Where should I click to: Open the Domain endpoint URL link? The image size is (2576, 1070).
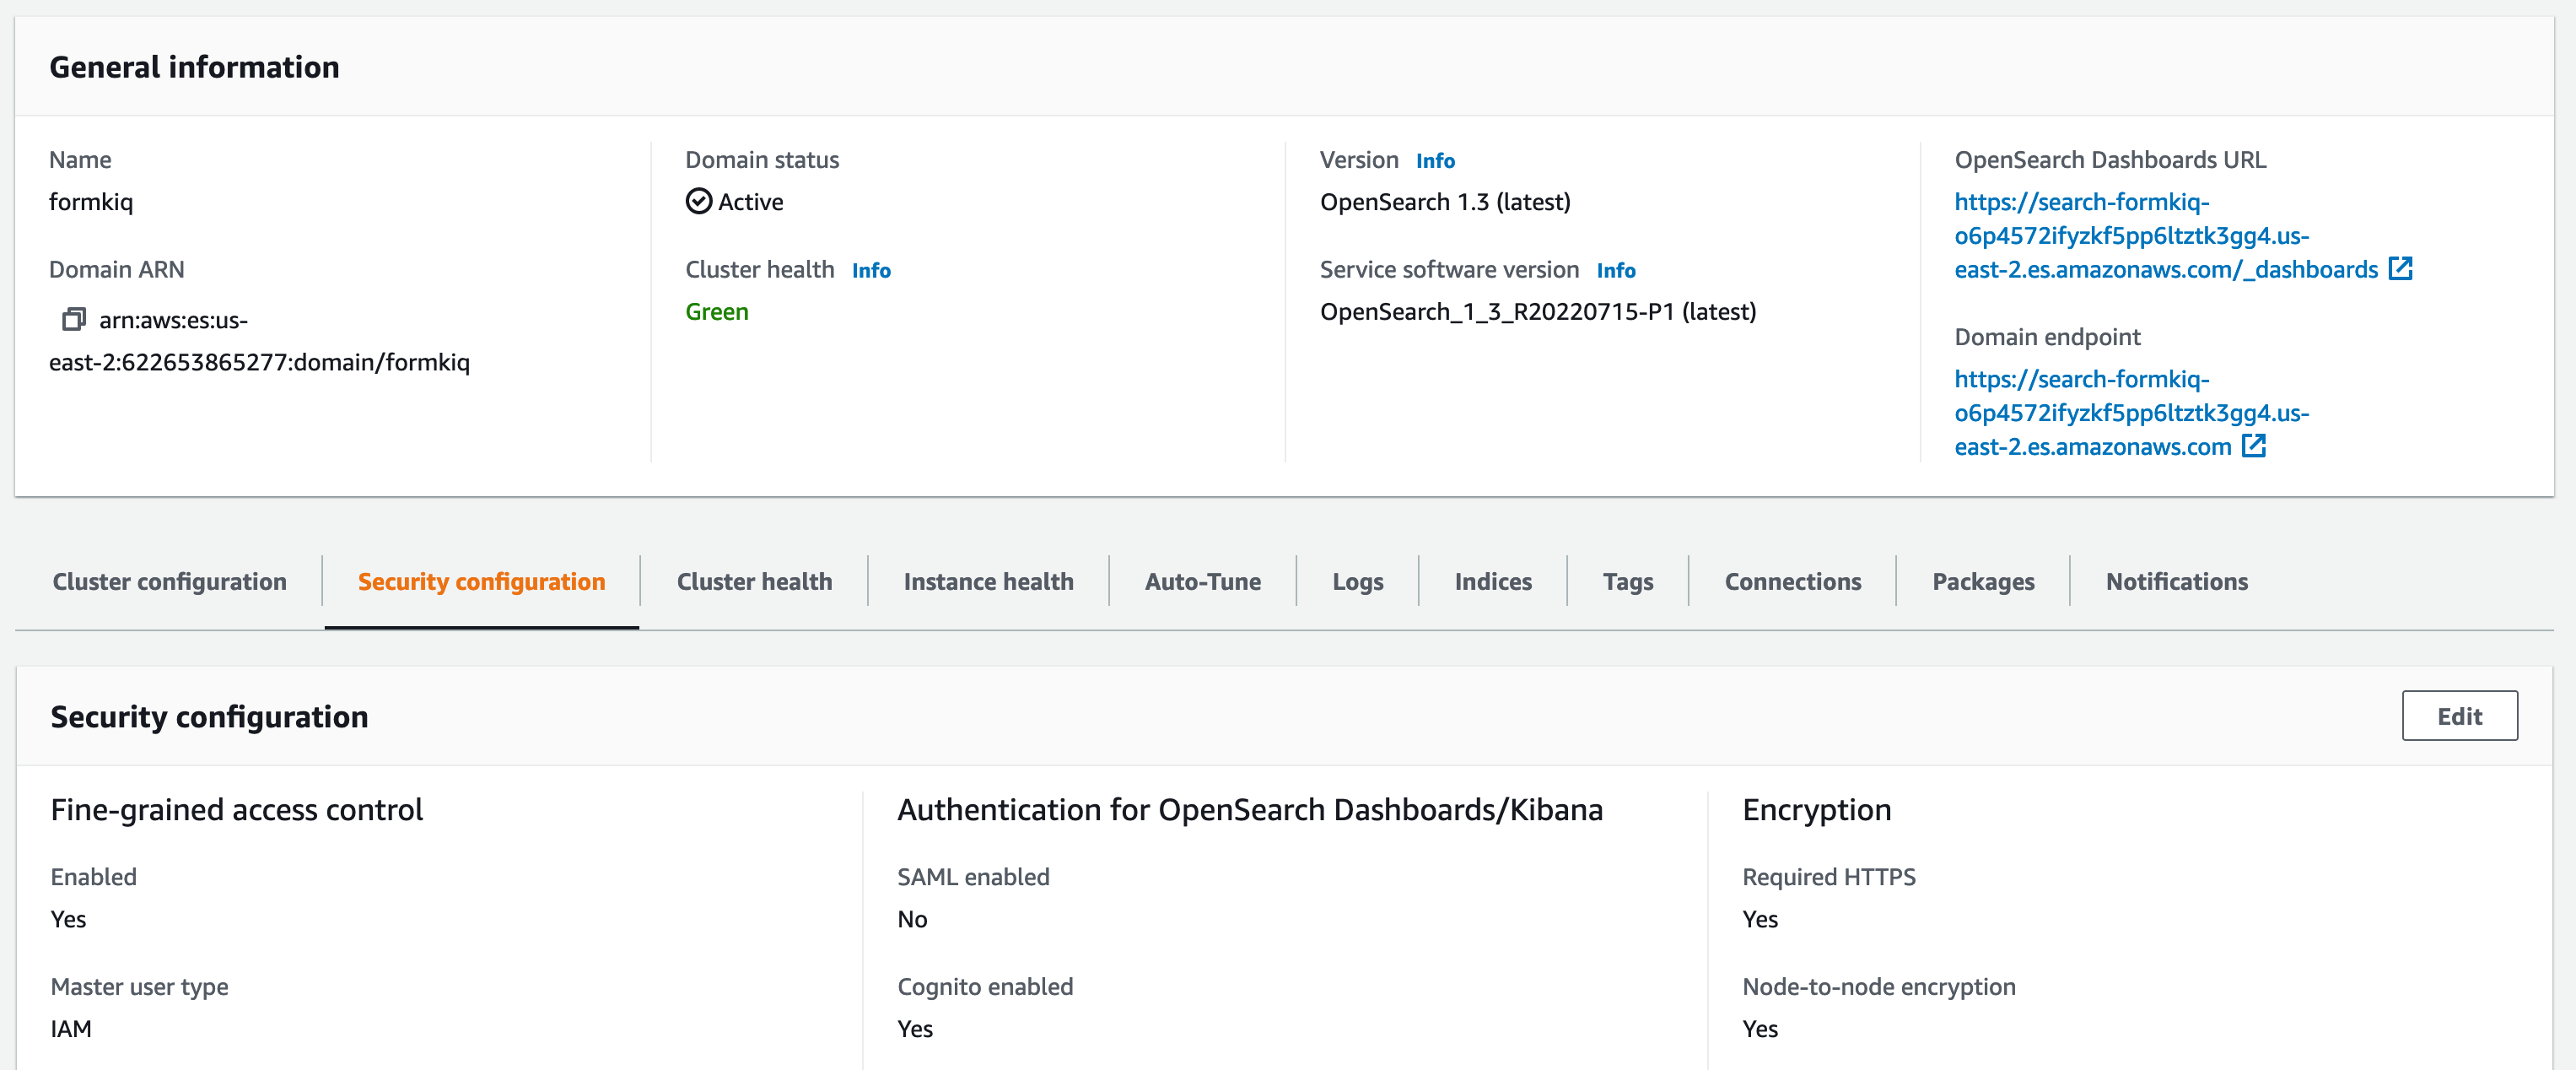(x=2132, y=413)
